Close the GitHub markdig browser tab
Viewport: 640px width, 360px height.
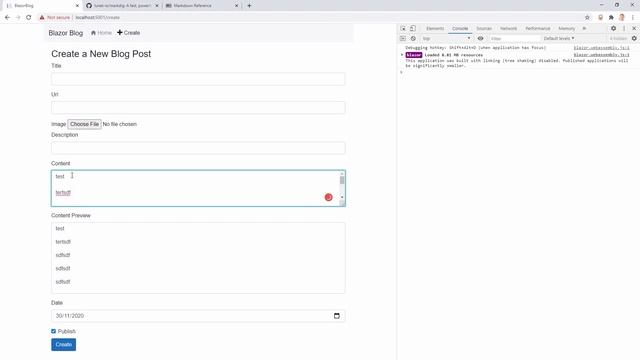[157, 6]
